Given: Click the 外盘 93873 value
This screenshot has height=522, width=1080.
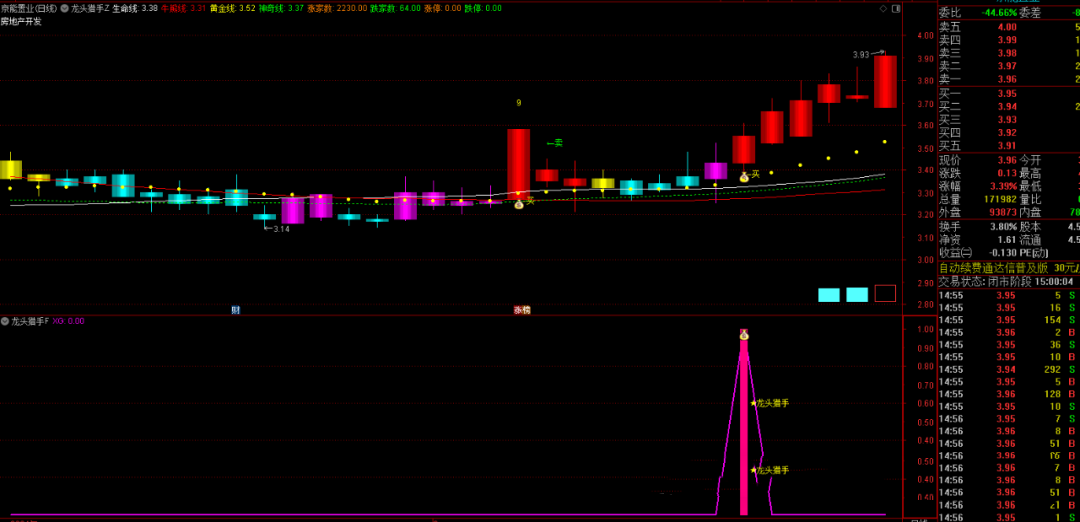Looking at the screenshot, I should point(1003,212).
